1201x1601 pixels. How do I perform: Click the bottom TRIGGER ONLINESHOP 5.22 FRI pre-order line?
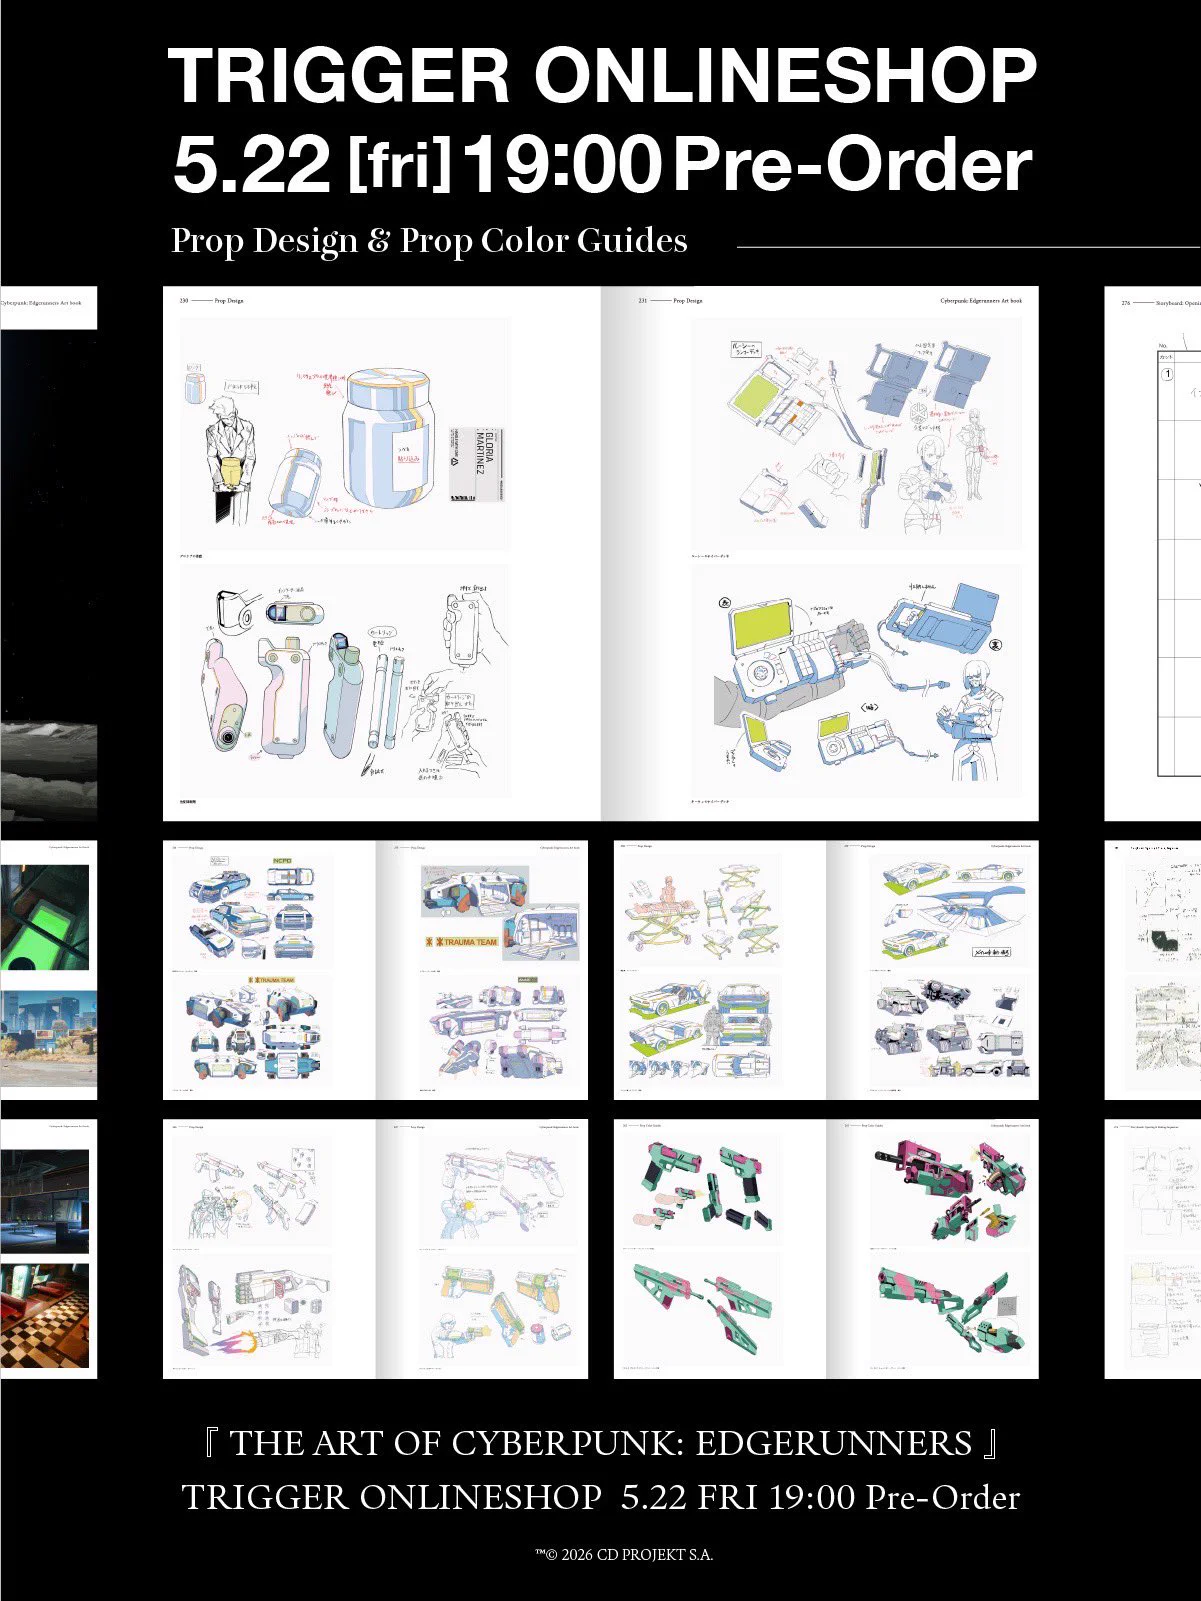[601, 1497]
